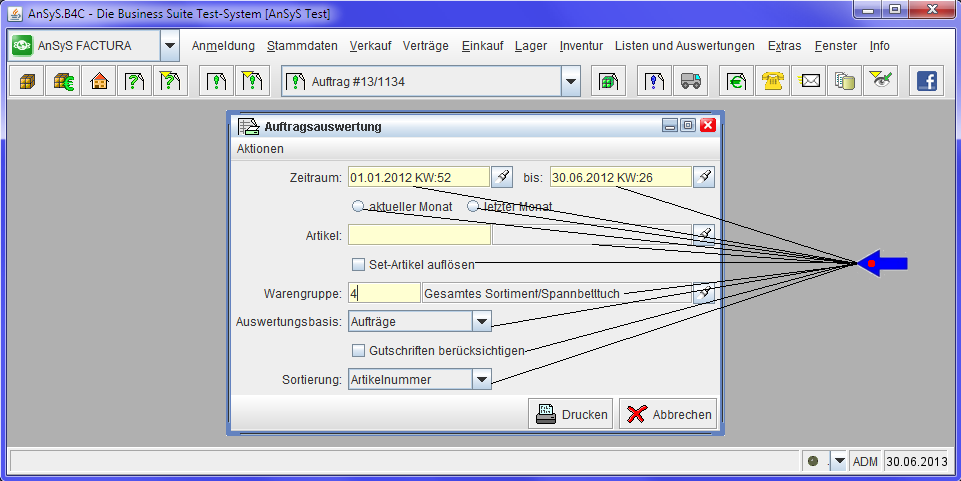Click into the Artikel input field
The image size is (961, 481).
[419, 235]
